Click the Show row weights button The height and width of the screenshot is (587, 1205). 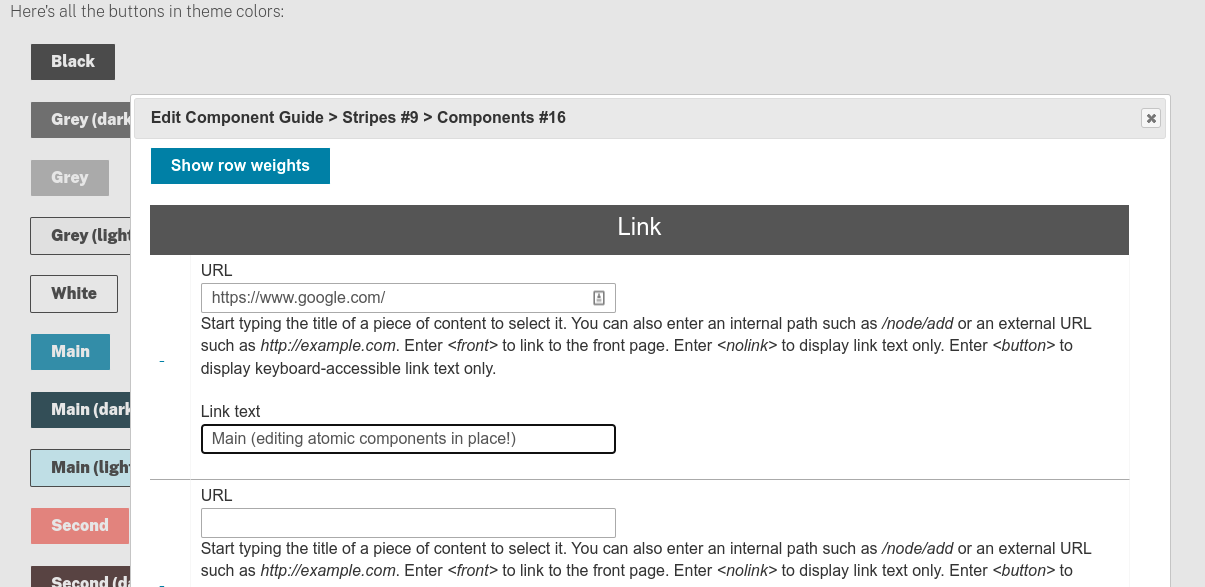240,165
